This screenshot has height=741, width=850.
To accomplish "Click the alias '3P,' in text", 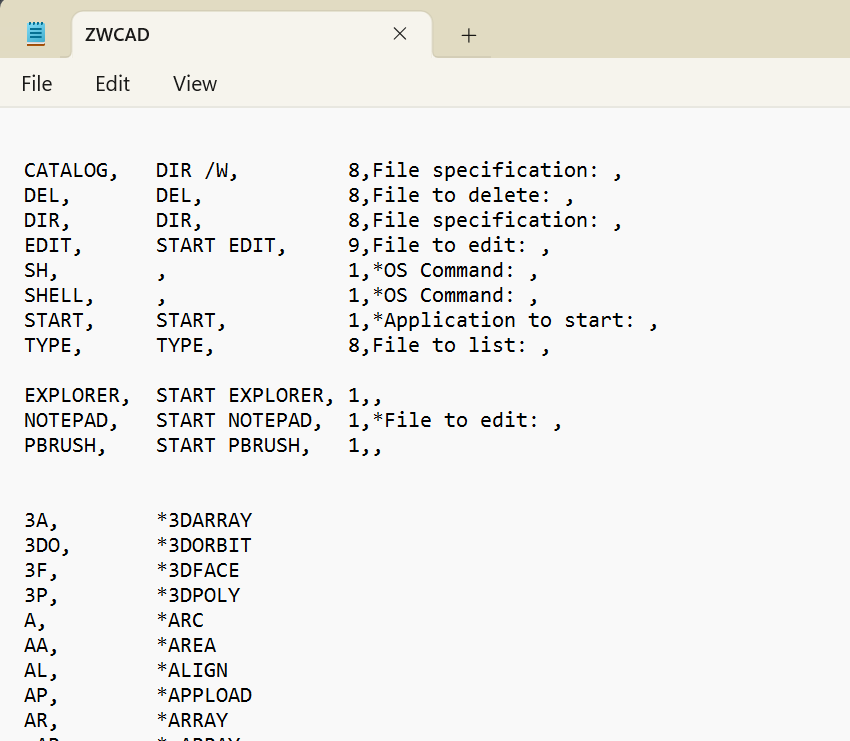I will 41,595.
